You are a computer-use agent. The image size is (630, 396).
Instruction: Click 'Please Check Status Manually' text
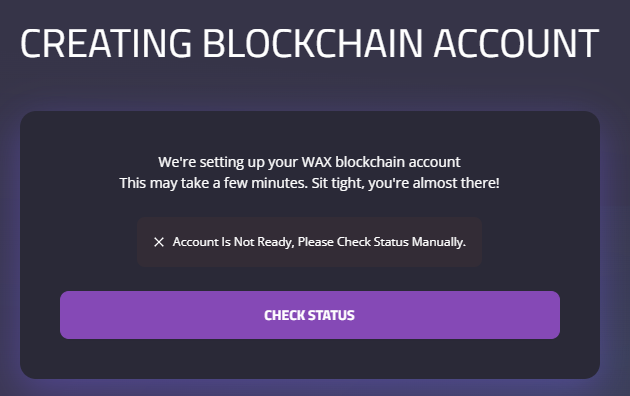[382, 242]
